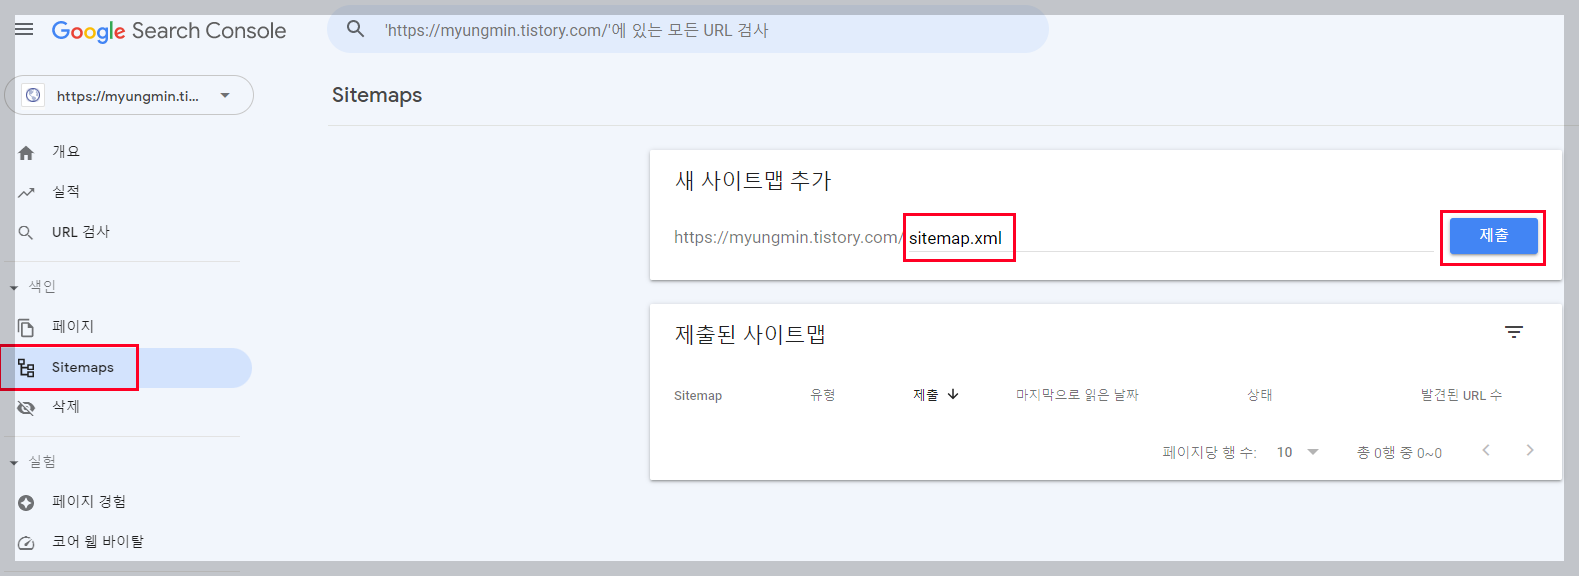1579x576 pixels.
Task: Open 페이지 indexing report
Action: coord(73,327)
